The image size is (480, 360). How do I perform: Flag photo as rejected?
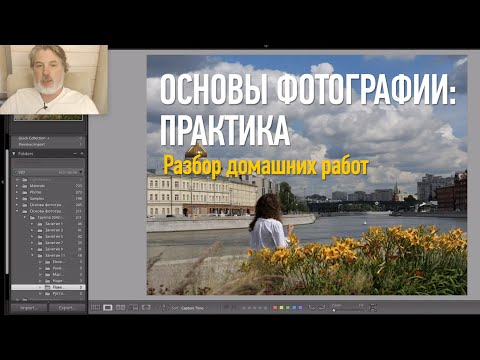[x=235, y=308]
